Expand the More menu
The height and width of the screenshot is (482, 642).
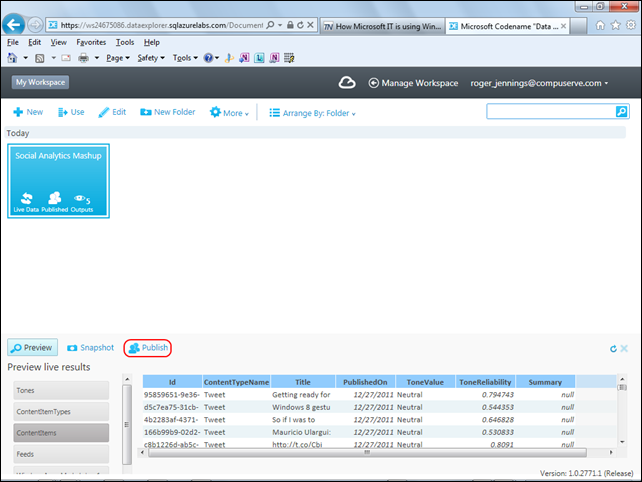[x=229, y=113]
